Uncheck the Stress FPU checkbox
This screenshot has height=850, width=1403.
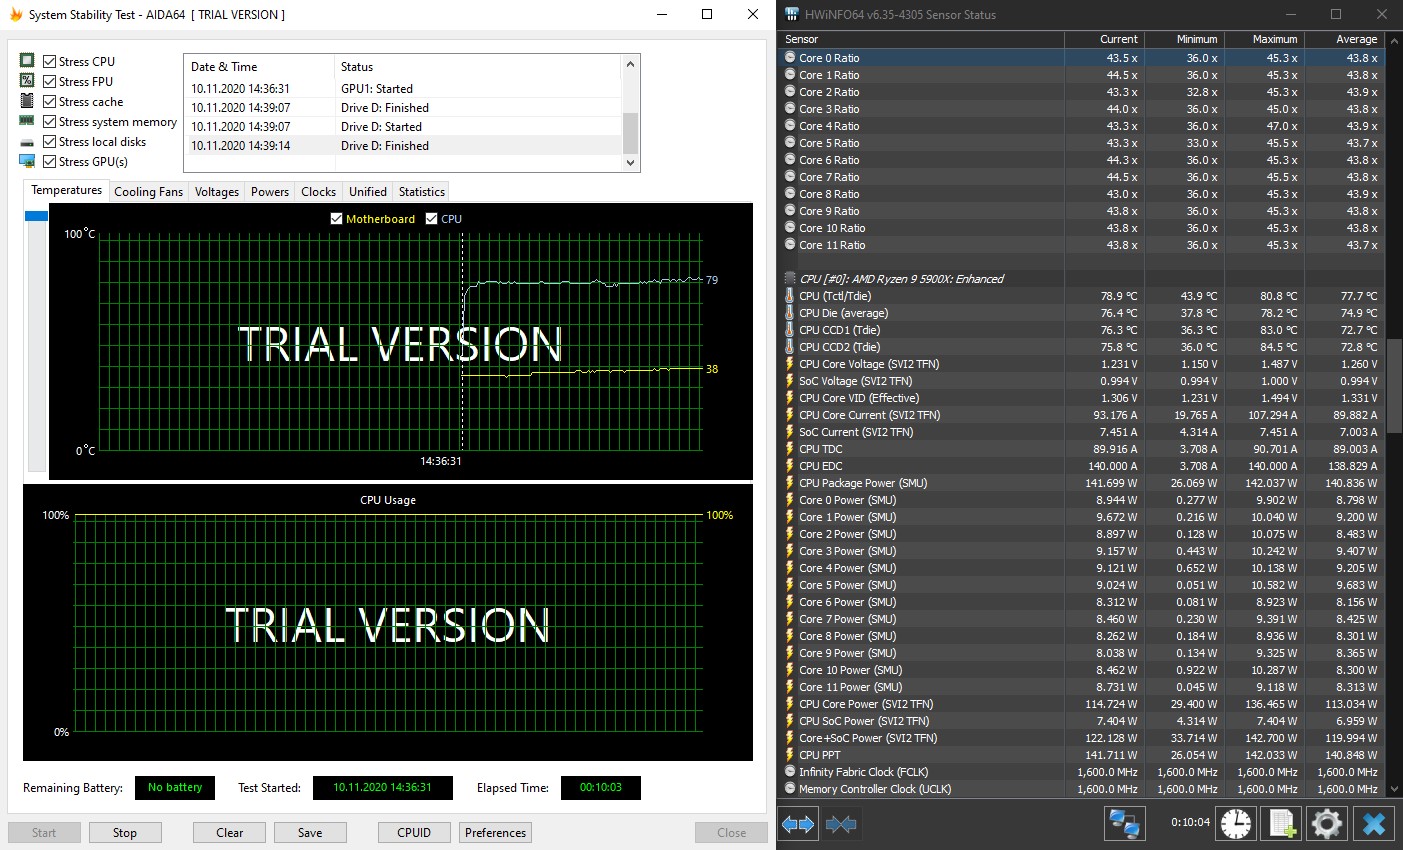[x=49, y=81]
